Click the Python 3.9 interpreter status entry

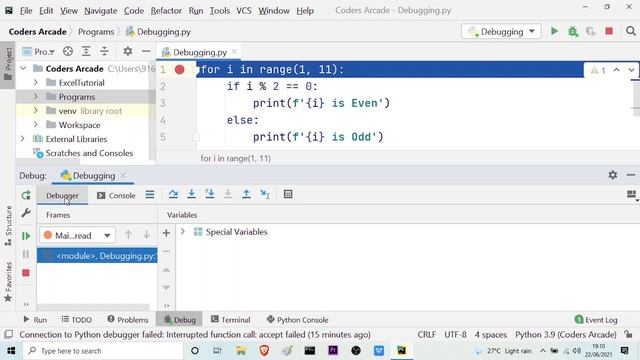[565, 334]
